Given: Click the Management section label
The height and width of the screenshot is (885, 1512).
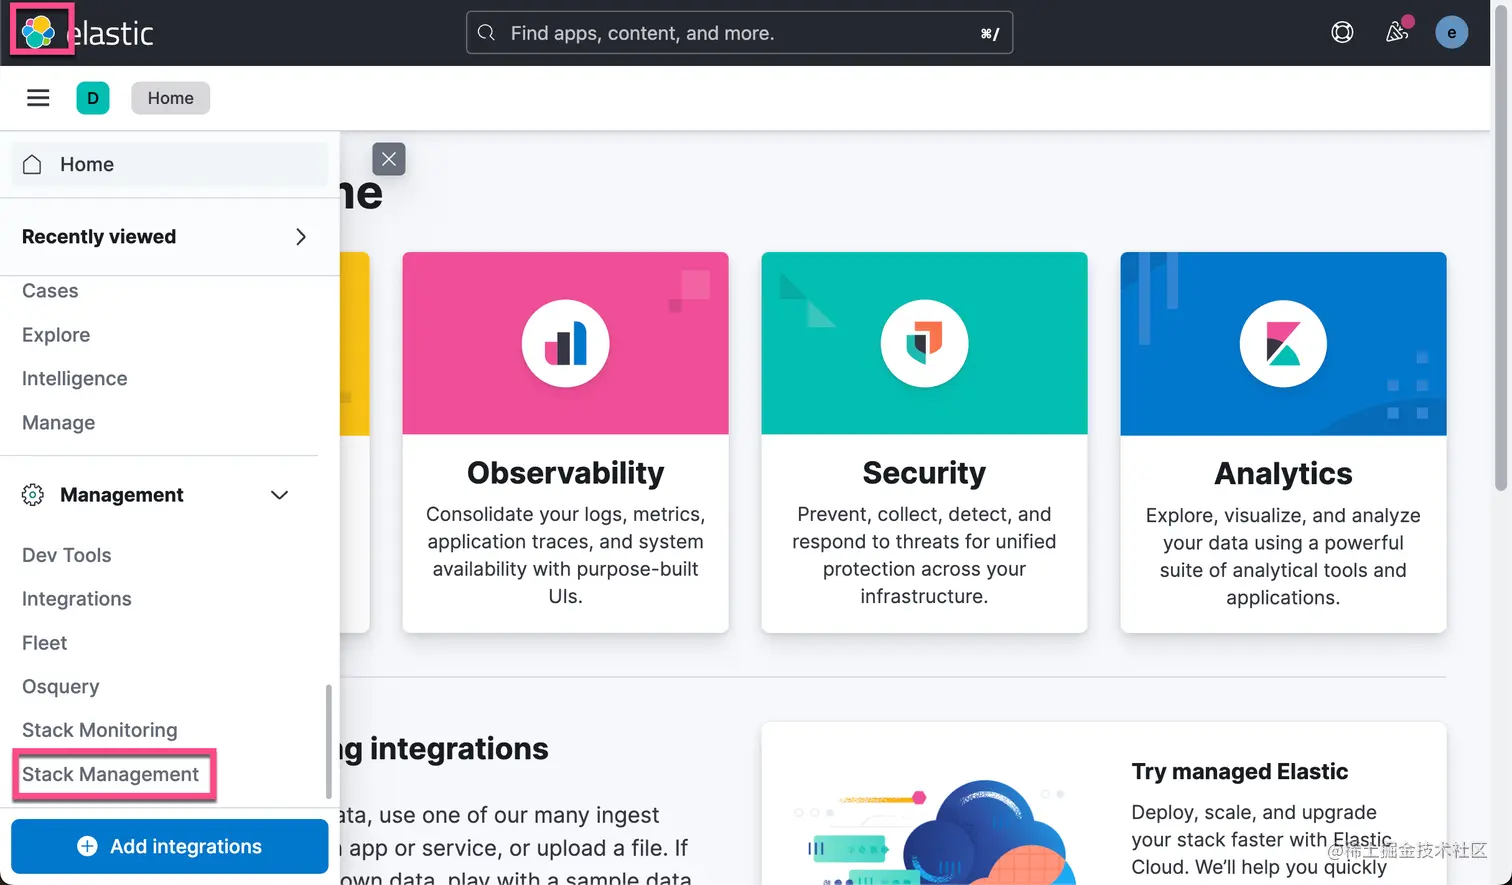Looking at the screenshot, I should (122, 495).
